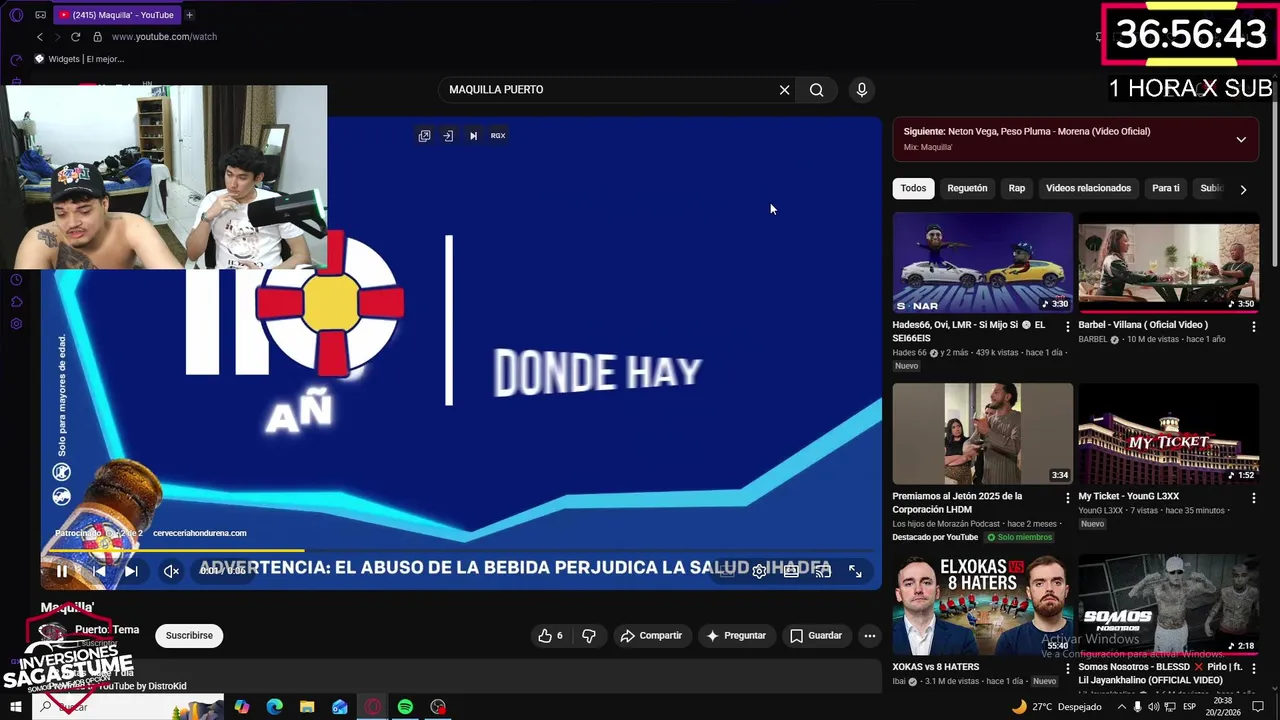
Task: Switch to Maquilla' - YouTube tab
Action: pos(116,15)
